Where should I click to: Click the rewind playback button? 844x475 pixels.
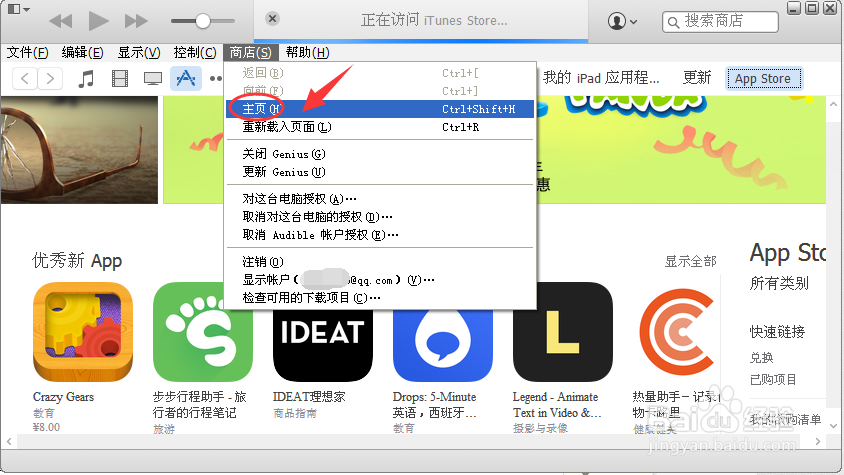(60, 21)
